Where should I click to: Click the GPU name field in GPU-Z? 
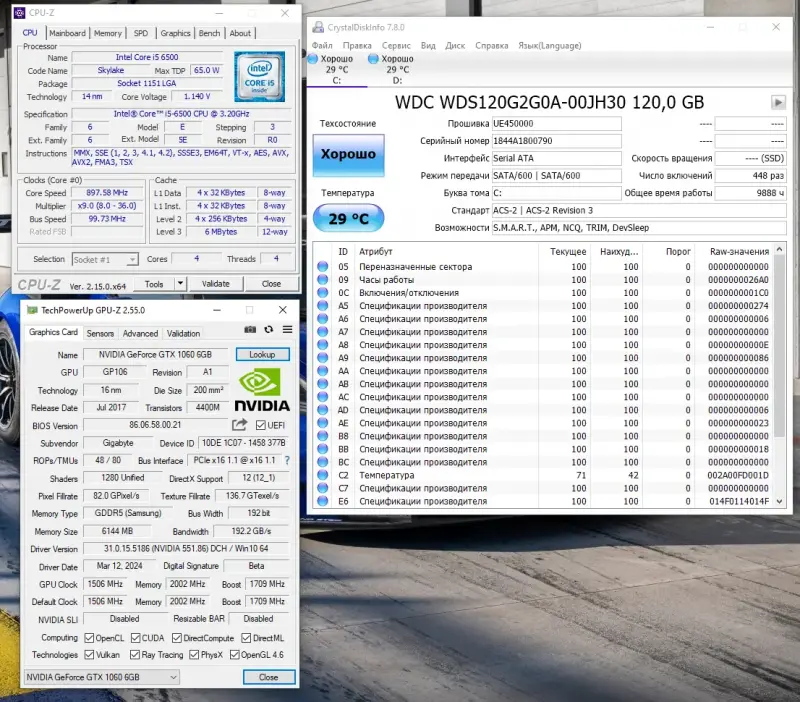tap(156, 355)
